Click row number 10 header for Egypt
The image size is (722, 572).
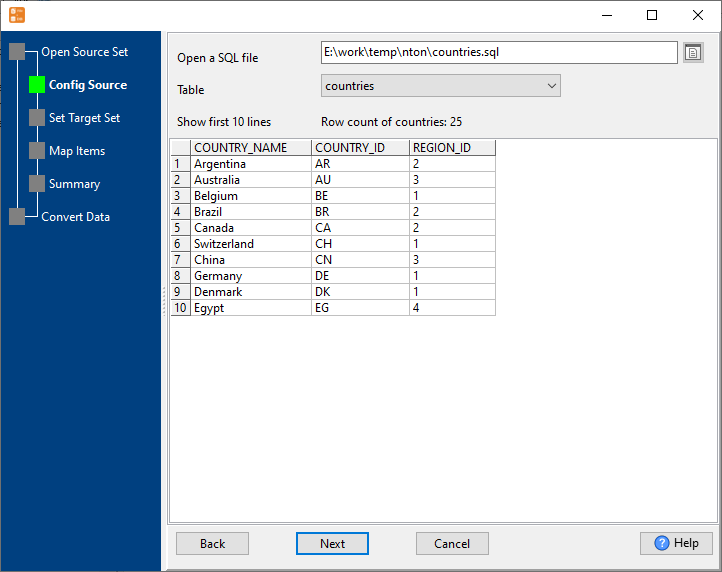coord(180,308)
